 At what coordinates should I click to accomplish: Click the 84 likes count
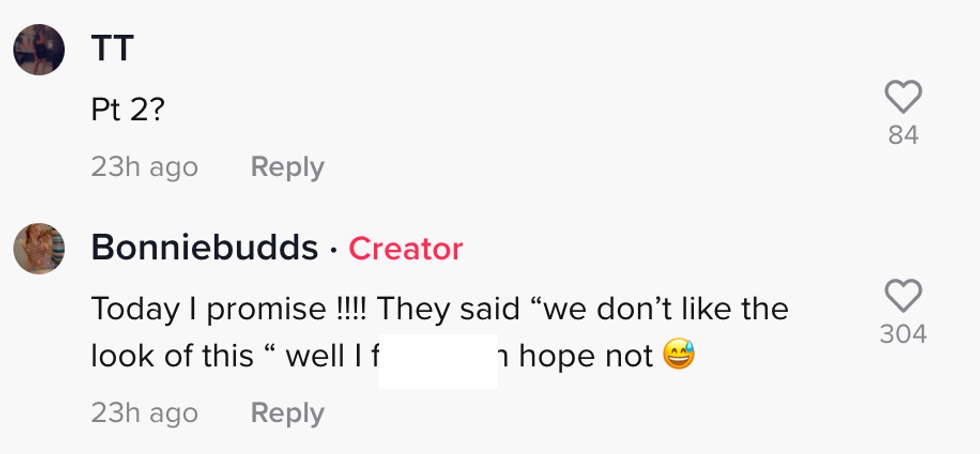click(903, 135)
